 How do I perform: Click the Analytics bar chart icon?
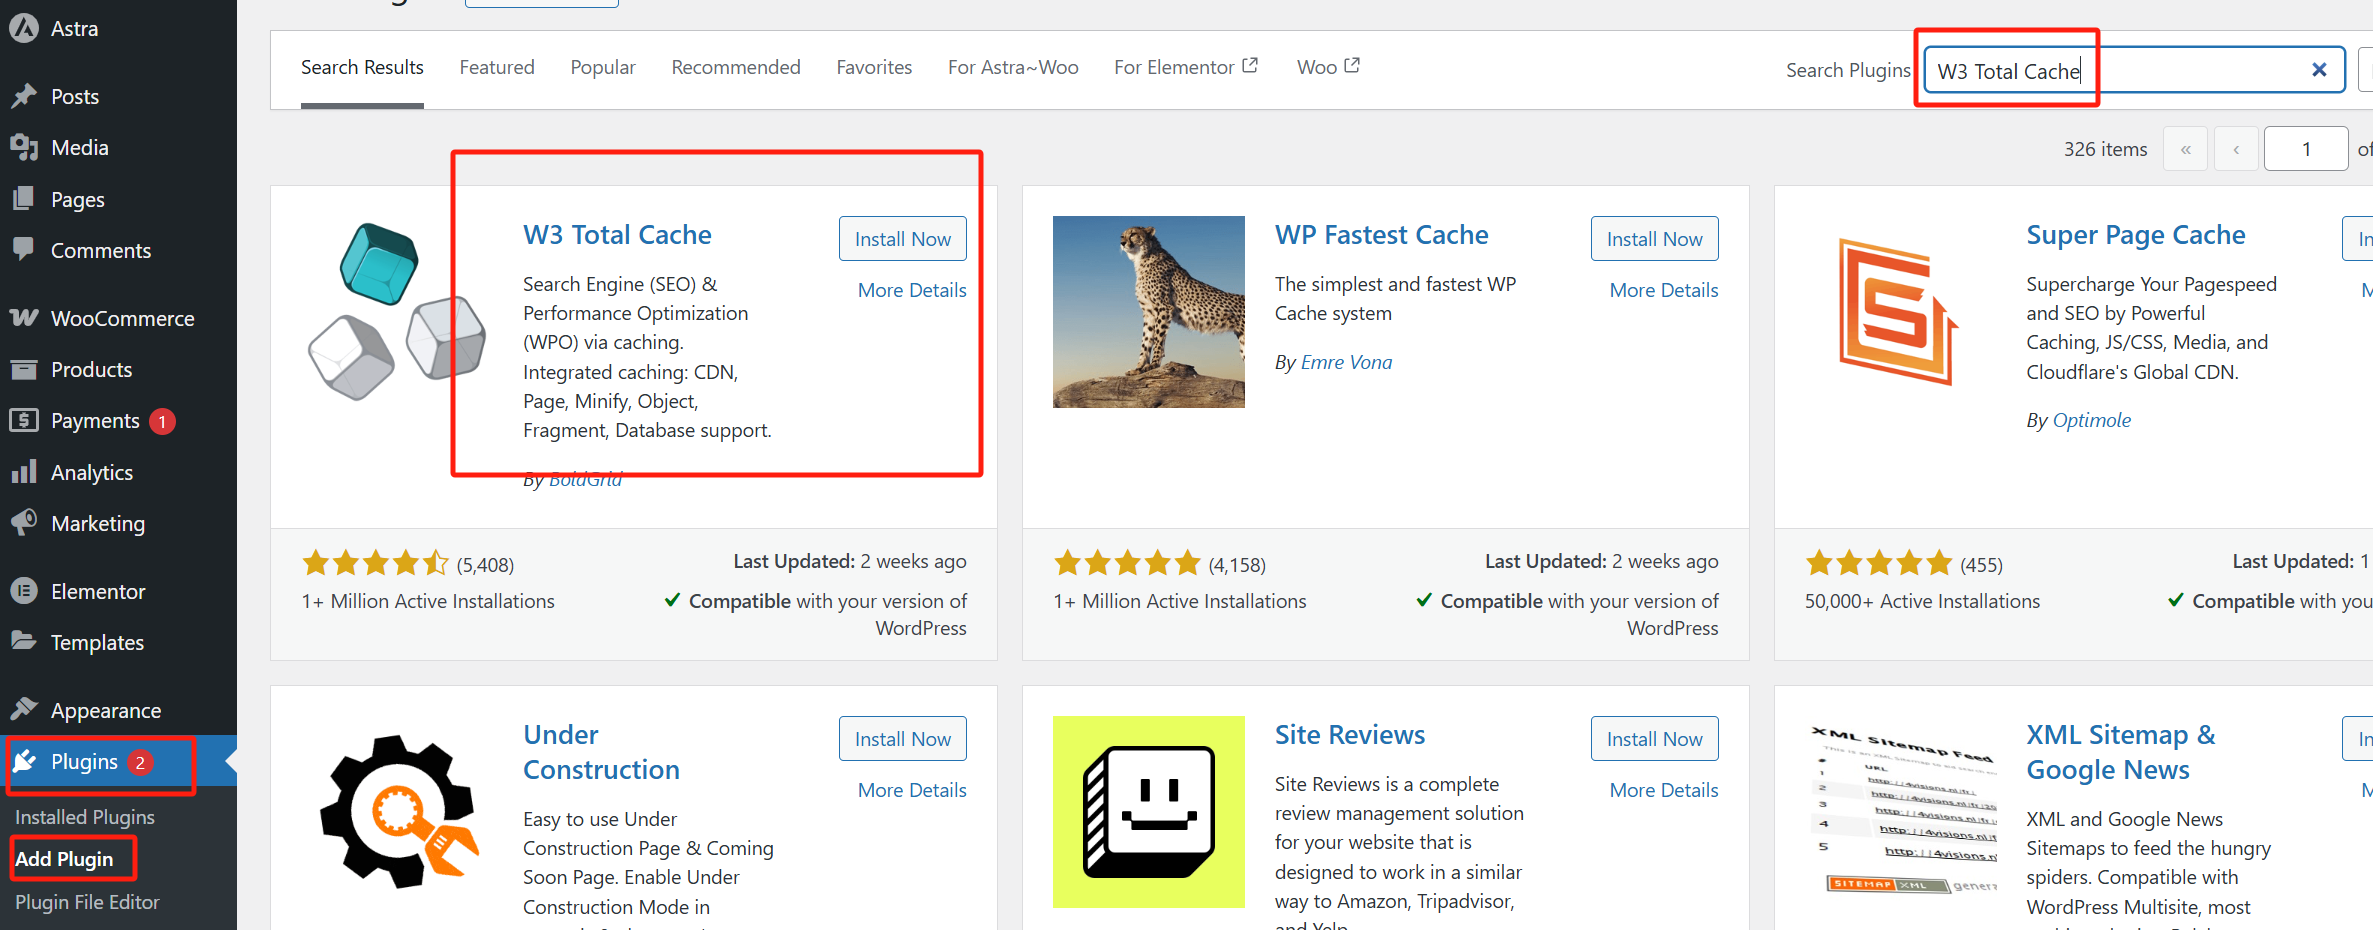click(24, 472)
